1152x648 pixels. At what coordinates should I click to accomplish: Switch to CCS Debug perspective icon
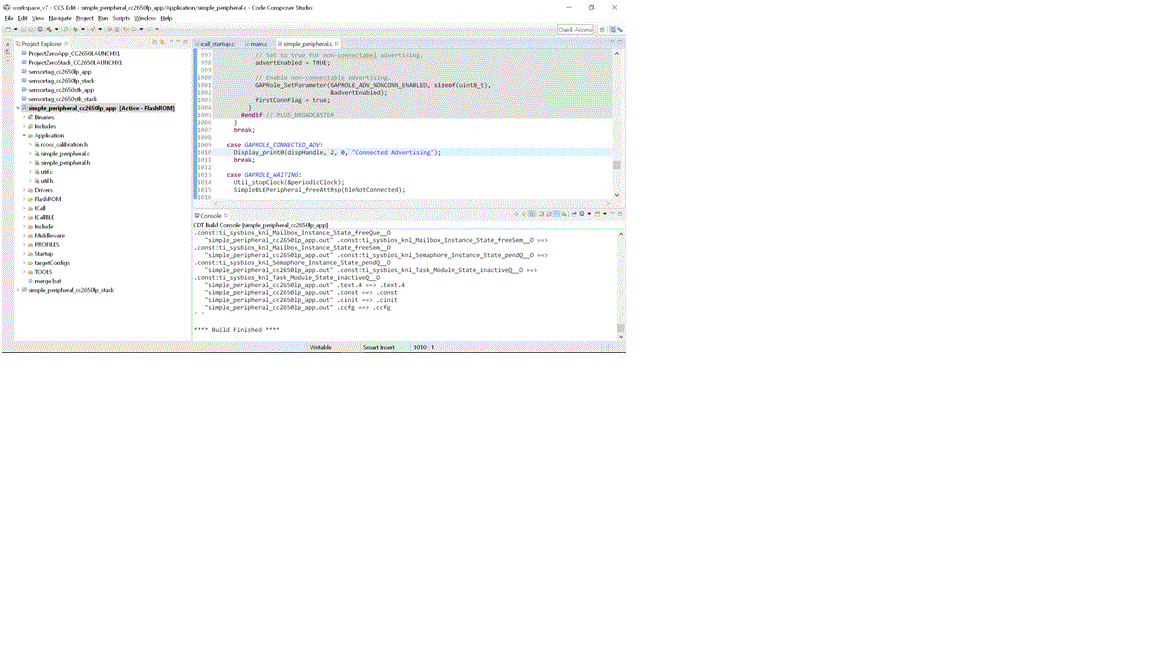[x=620, y=29]
